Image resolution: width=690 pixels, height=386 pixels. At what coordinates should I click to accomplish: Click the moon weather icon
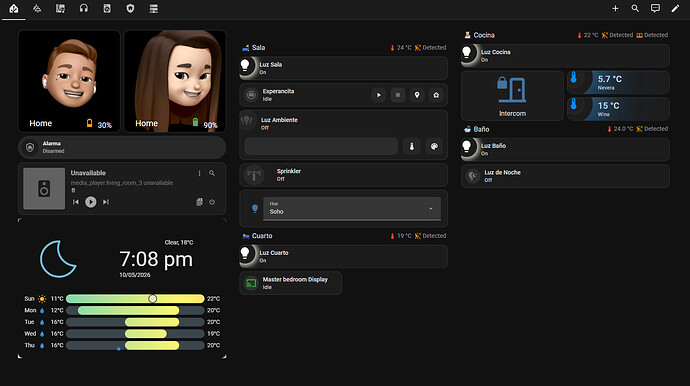[x=58, y=259]
